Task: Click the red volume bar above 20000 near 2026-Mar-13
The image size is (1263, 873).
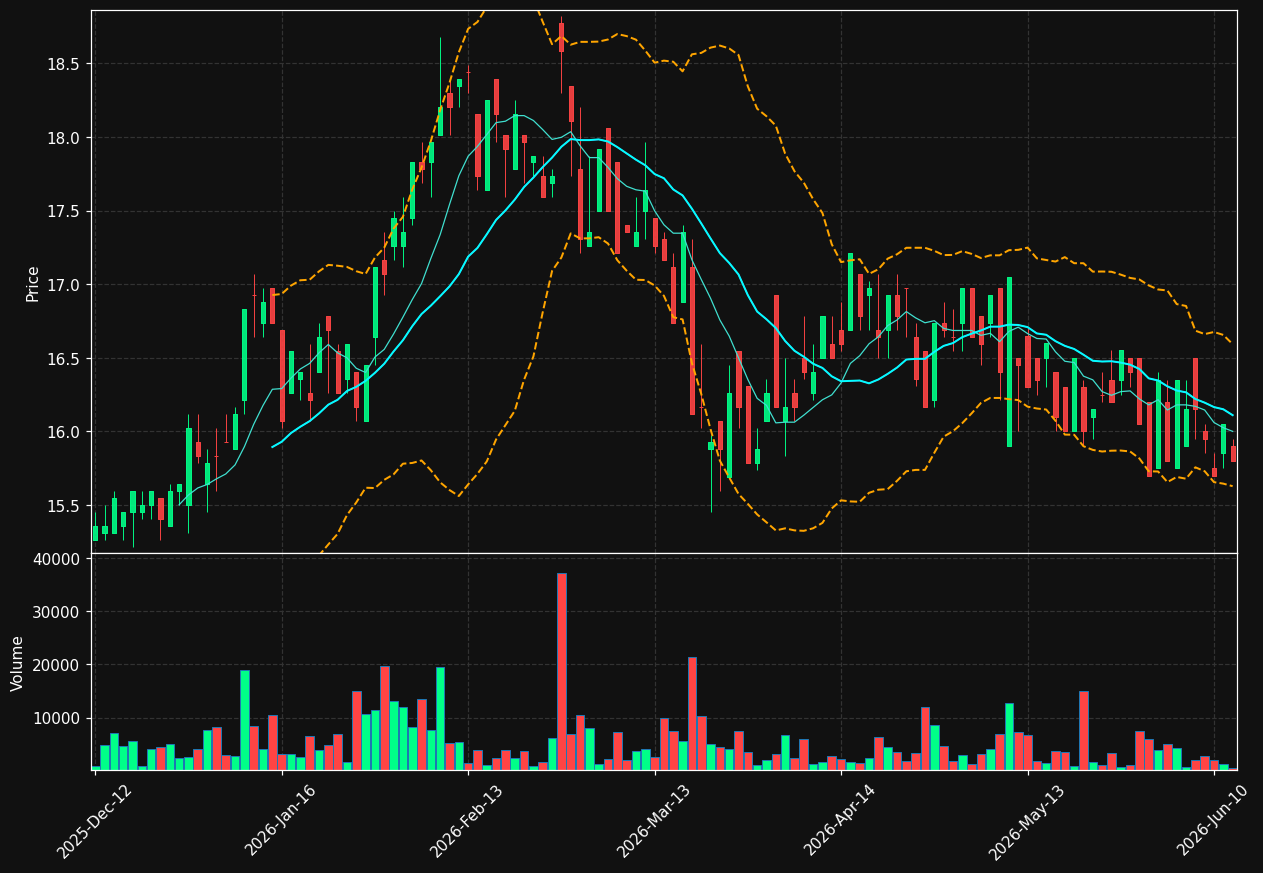Action: [x=692, y=713]
